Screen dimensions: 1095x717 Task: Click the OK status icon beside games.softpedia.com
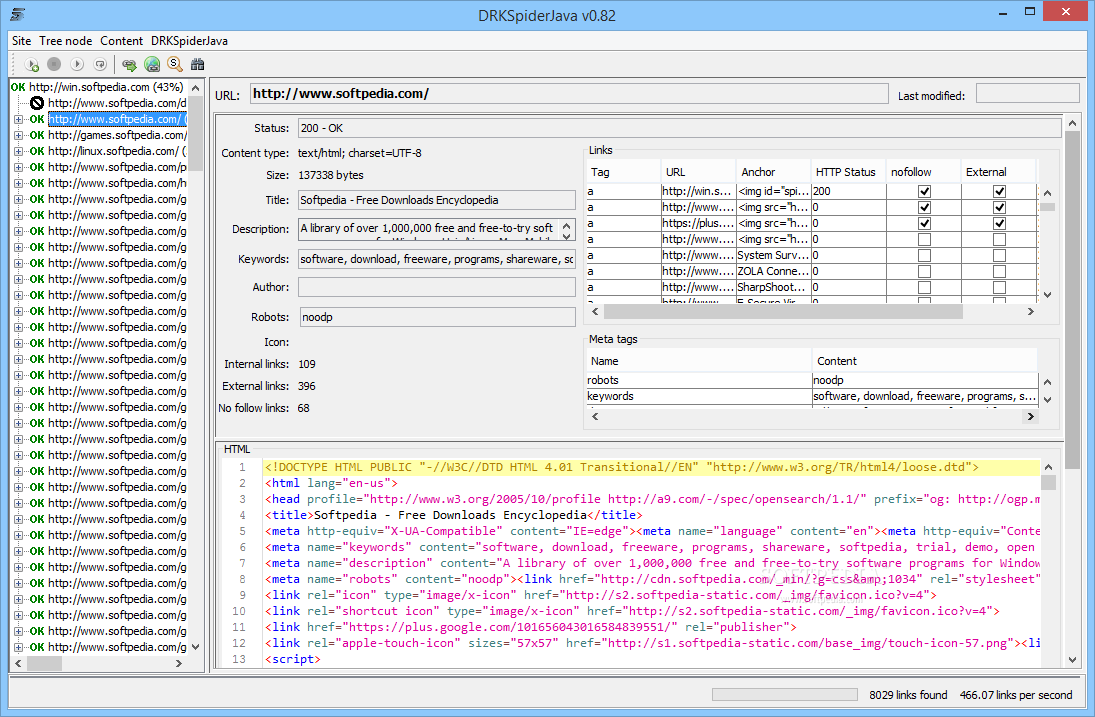pos(37,135)
